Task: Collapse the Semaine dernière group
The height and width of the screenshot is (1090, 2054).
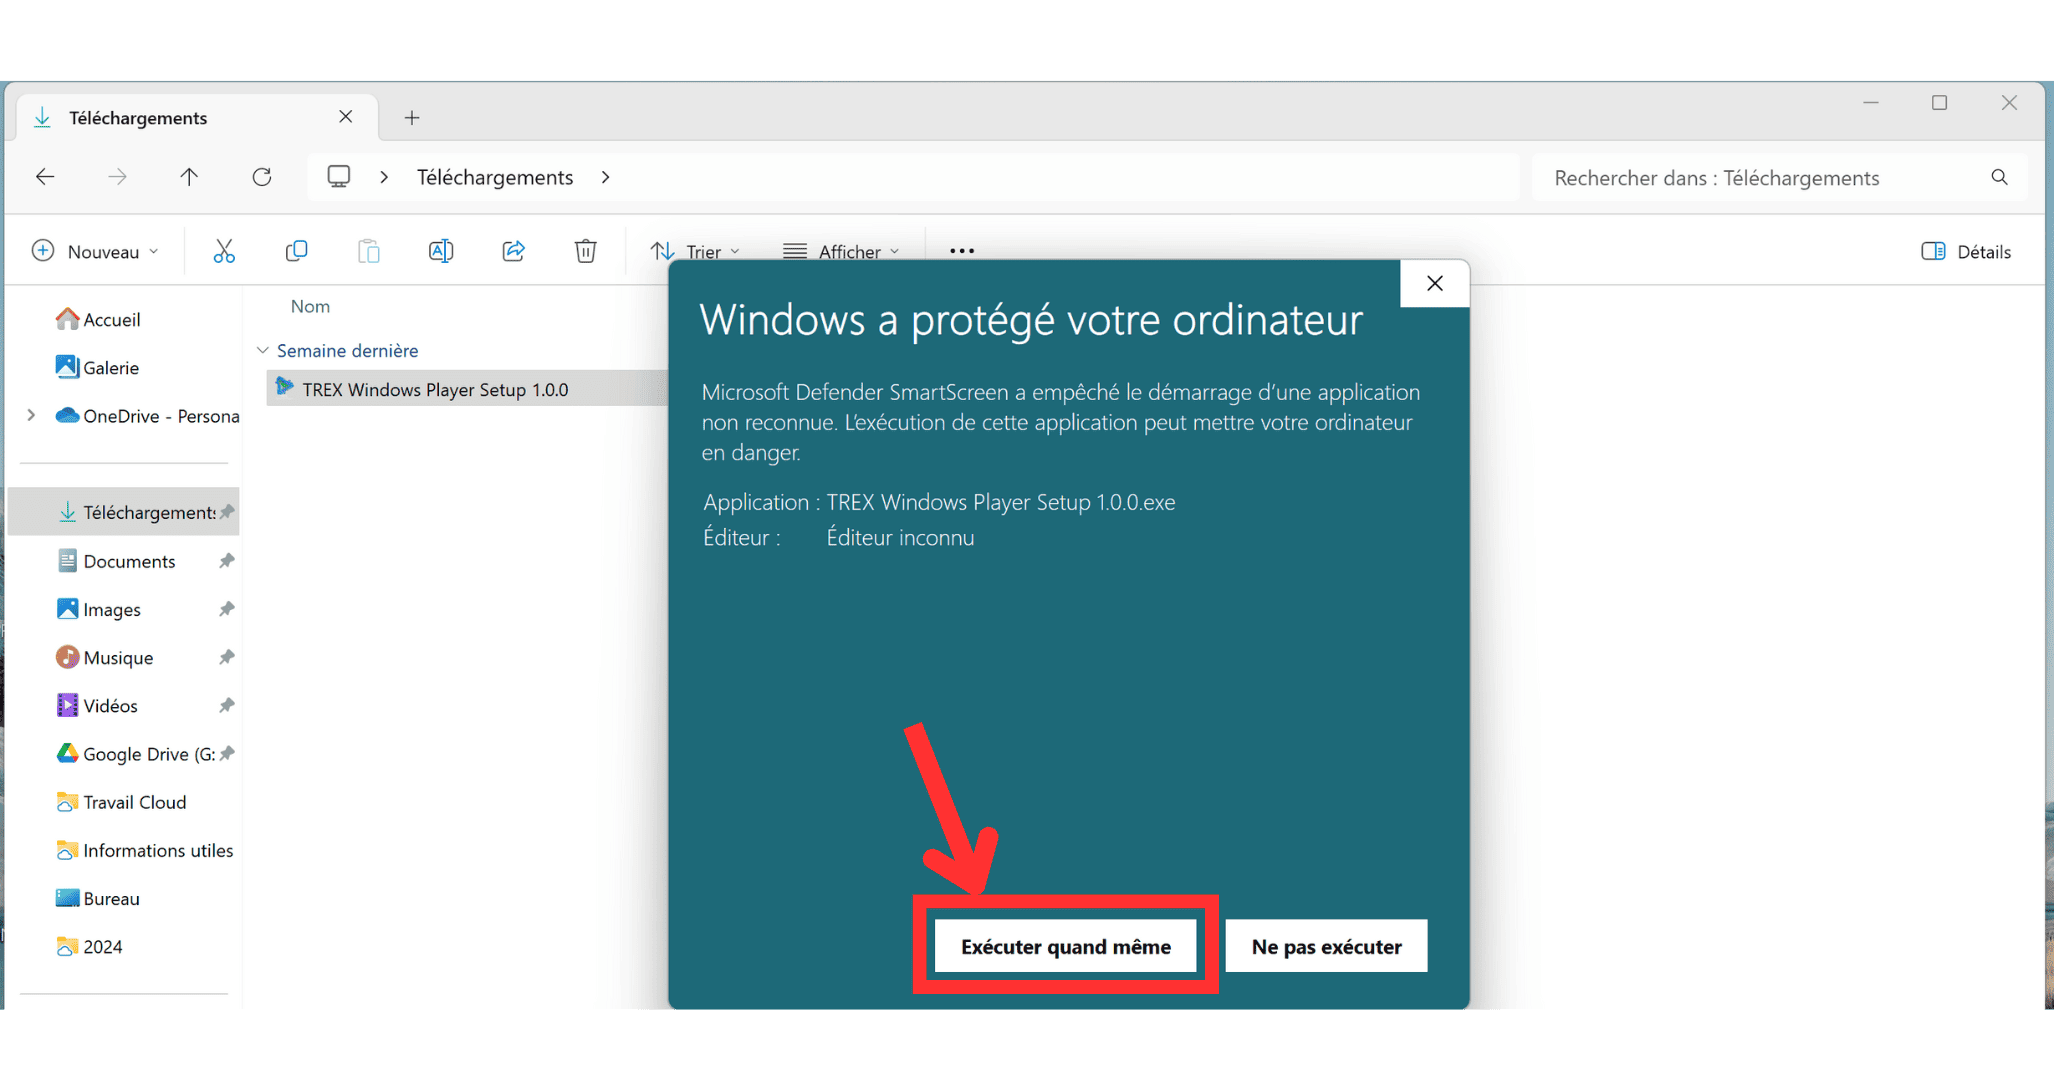Action: (263, 351)
